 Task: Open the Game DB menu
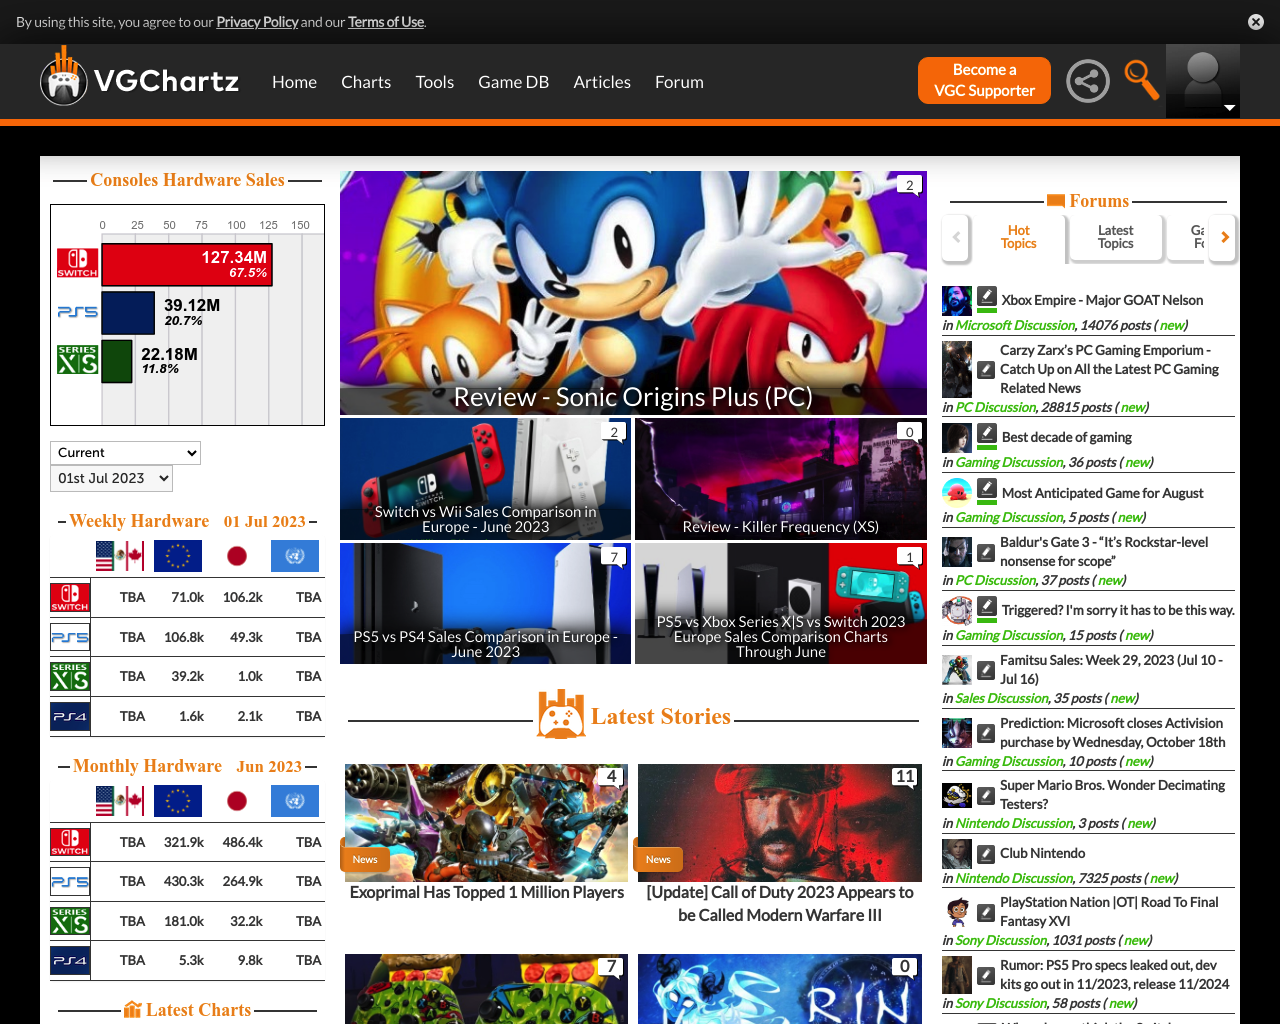pyautogui.click(x=513, y=82)
